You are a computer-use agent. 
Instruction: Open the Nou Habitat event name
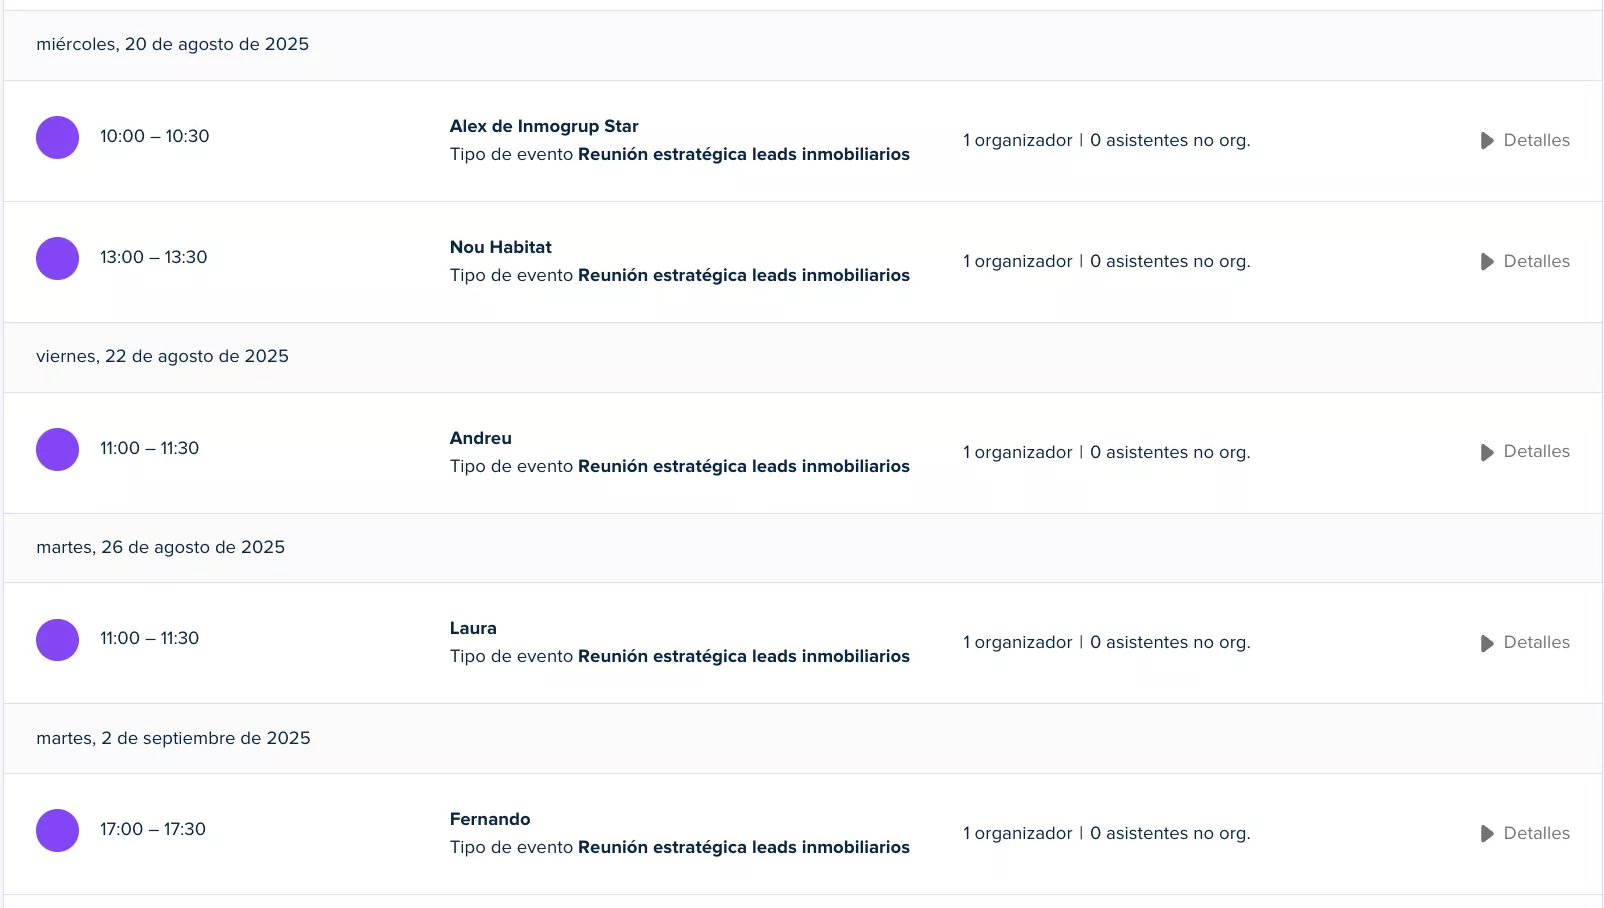pyautogui.click(x=501, y=248)
